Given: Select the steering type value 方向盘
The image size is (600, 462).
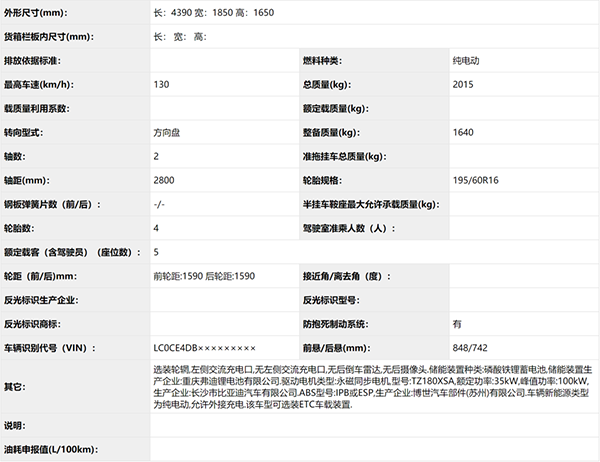Looking at the screenshot, I should (x=166, y=133).
